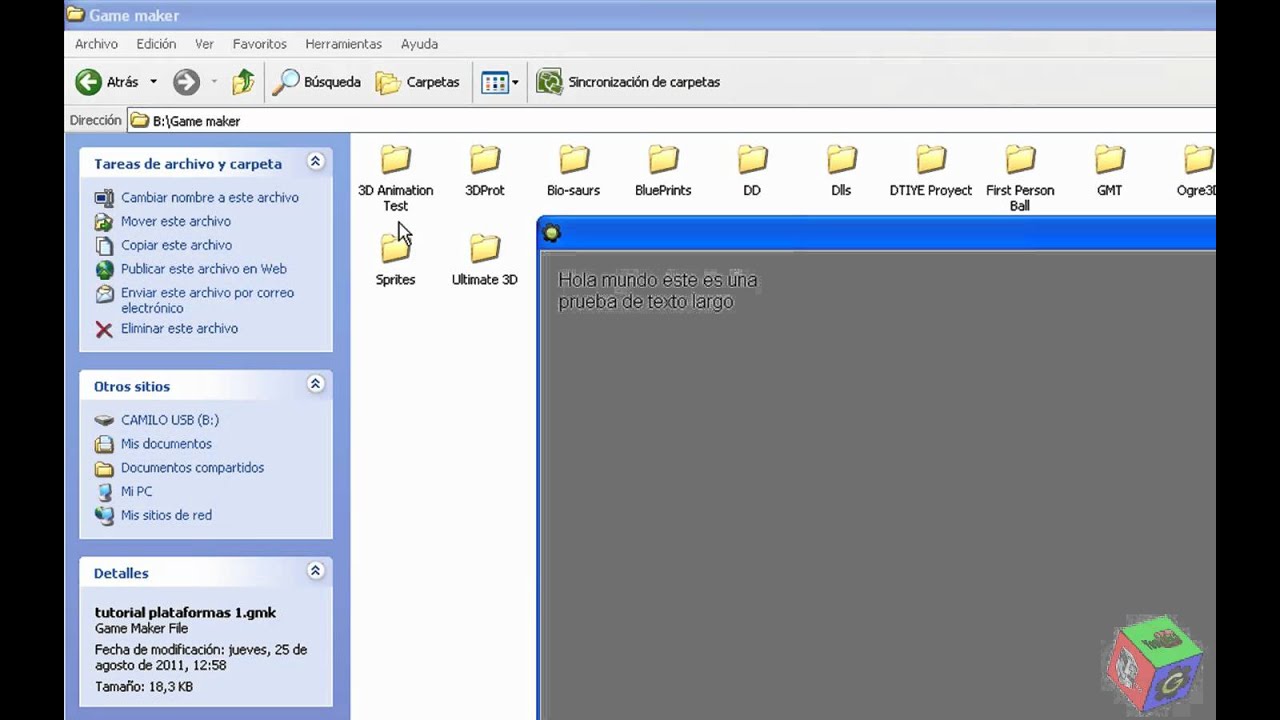Select the Ogre3D folder

1196,169
